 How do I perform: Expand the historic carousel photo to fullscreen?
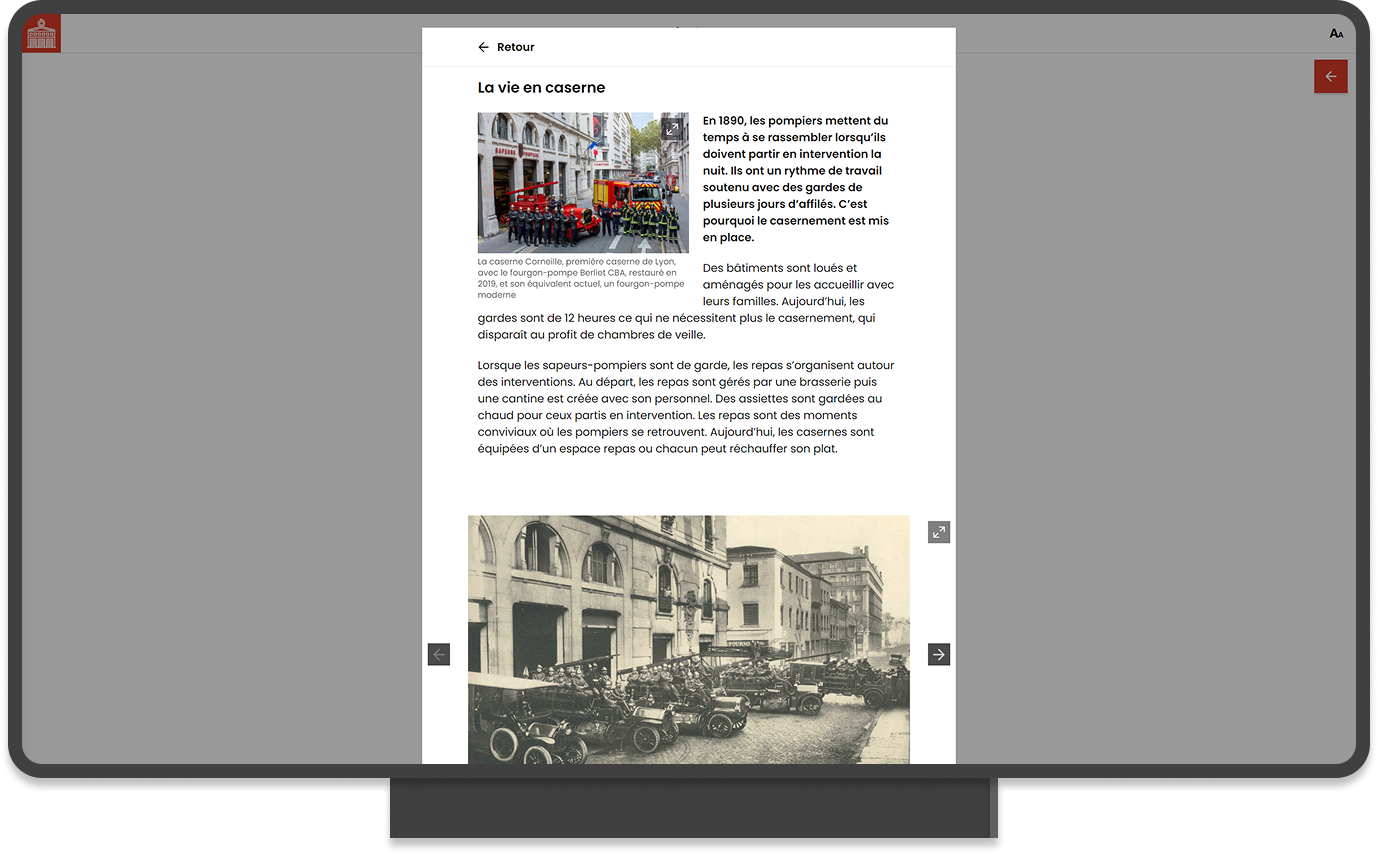coord(938,532)
